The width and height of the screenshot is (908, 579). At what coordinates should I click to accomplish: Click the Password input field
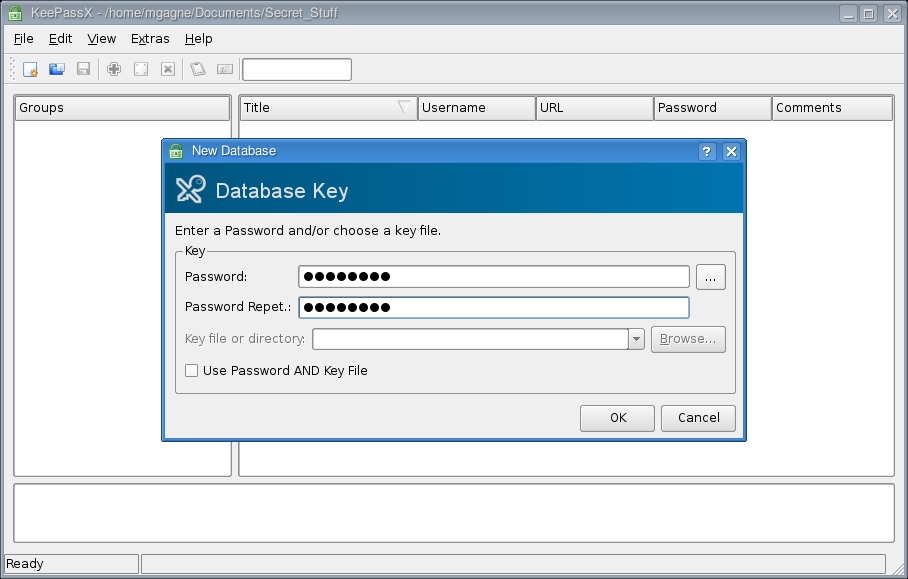point(493,277)
